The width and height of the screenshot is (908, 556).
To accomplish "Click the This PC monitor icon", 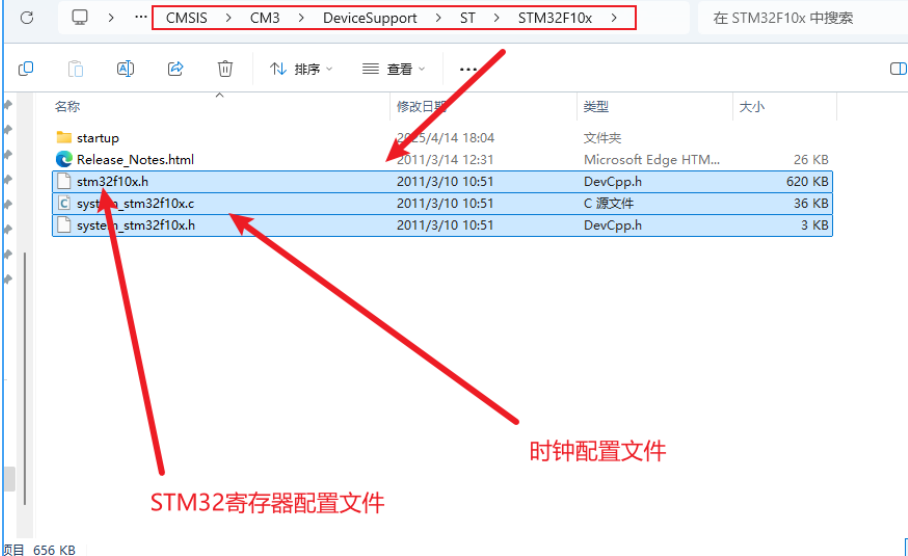I will pos(79,17).
